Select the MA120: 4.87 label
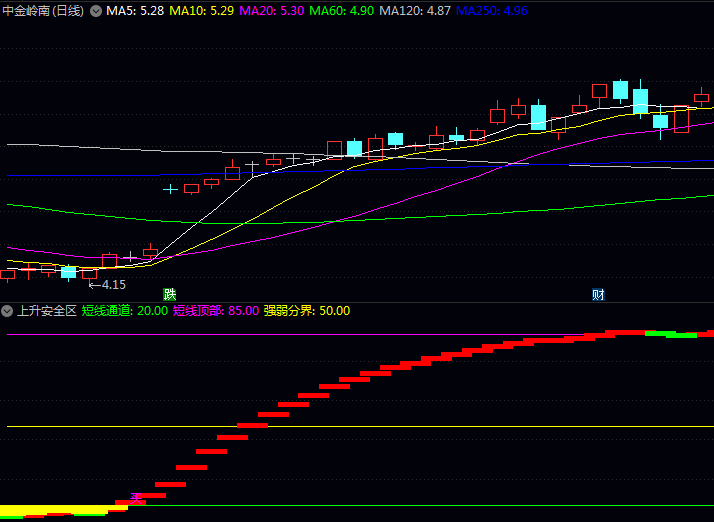Screen dimensions: 714x522 tap(415, 11)
